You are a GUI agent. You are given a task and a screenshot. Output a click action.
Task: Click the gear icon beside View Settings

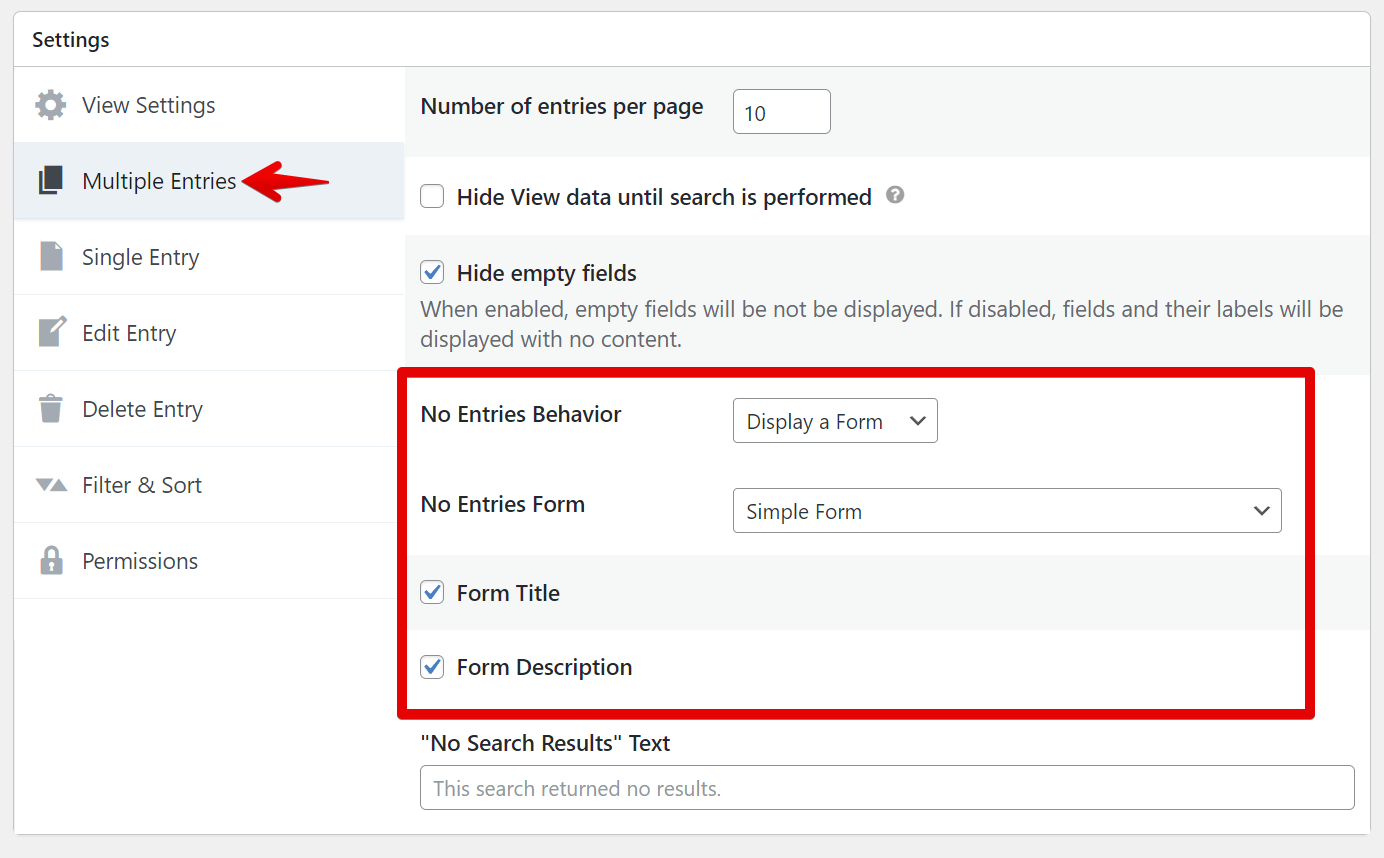tap(51, 105)
